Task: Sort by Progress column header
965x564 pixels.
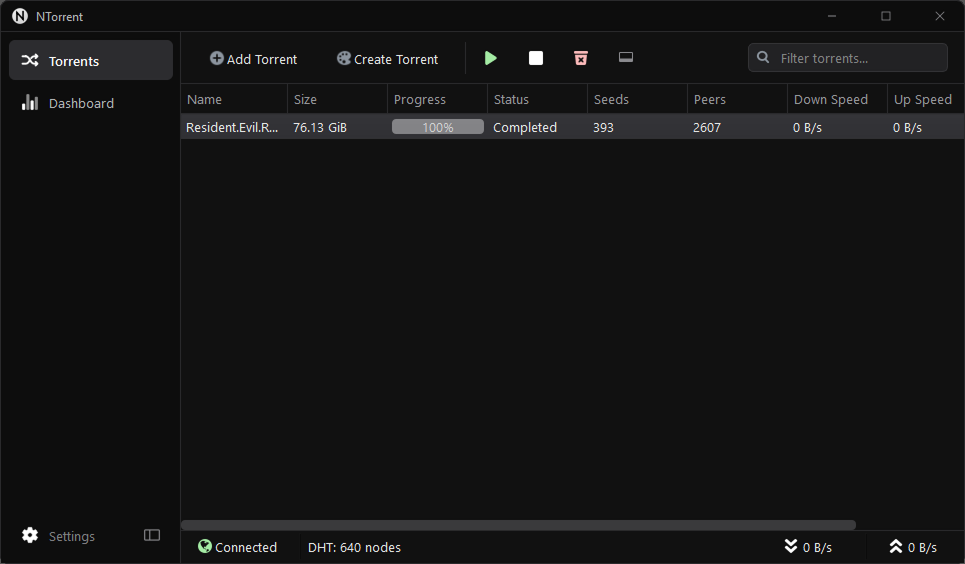Action: click(437, 99)
